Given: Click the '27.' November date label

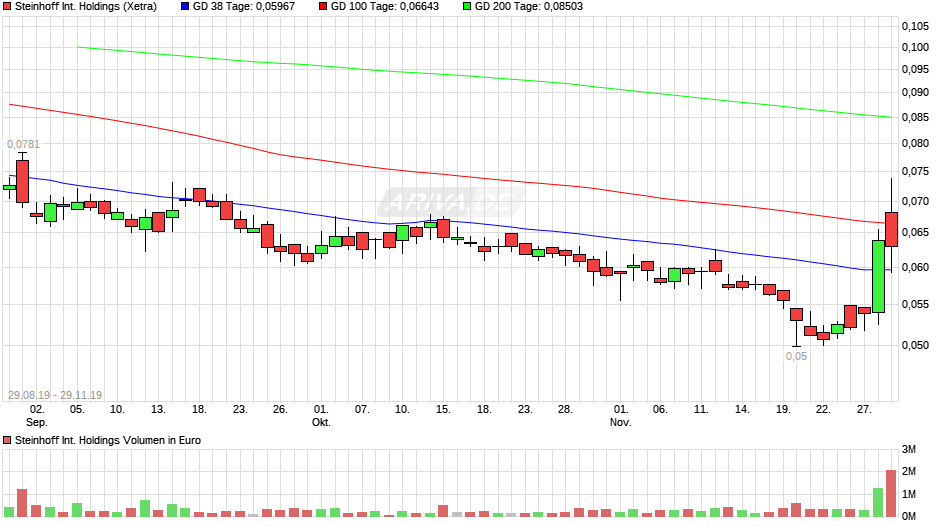Looking at the screenshot, I should (x=864, y=409).
